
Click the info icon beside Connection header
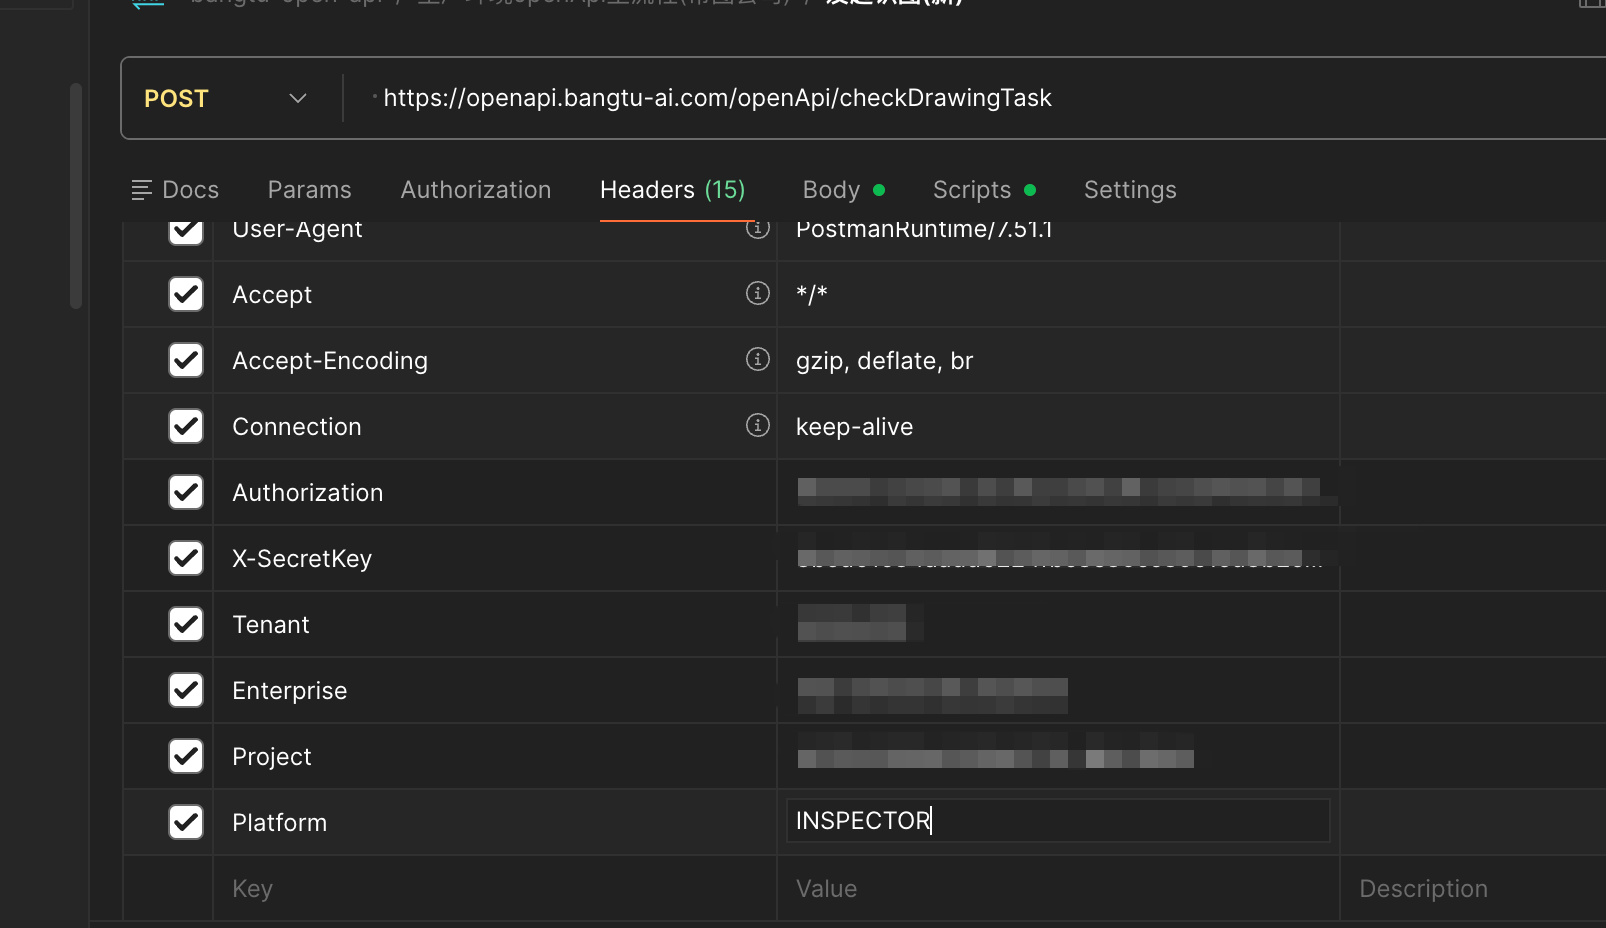pos(758,425)
